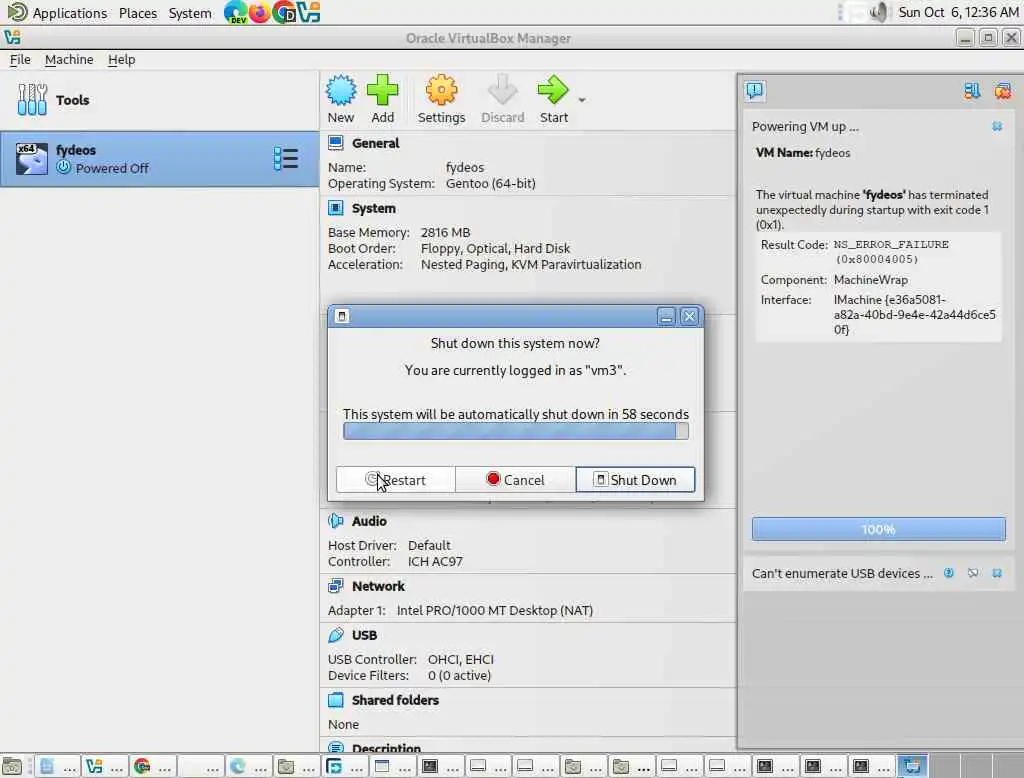This screenshot has height=778, width=1024.
Task: Close the shutdown dialog window
Action: tap(689, 317)
